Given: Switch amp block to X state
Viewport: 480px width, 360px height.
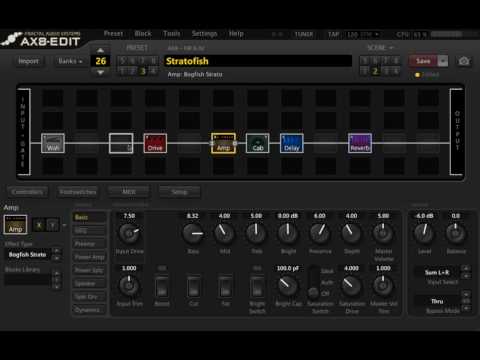Looking at the screenshot, I should (x=39, y=225).
